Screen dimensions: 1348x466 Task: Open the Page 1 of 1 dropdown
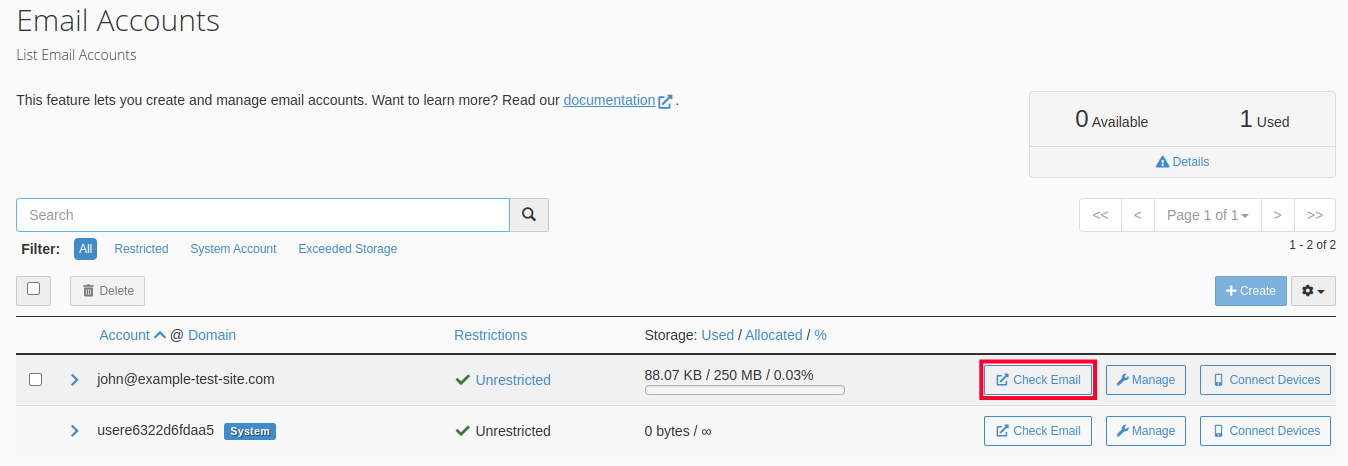(1207, 215)
